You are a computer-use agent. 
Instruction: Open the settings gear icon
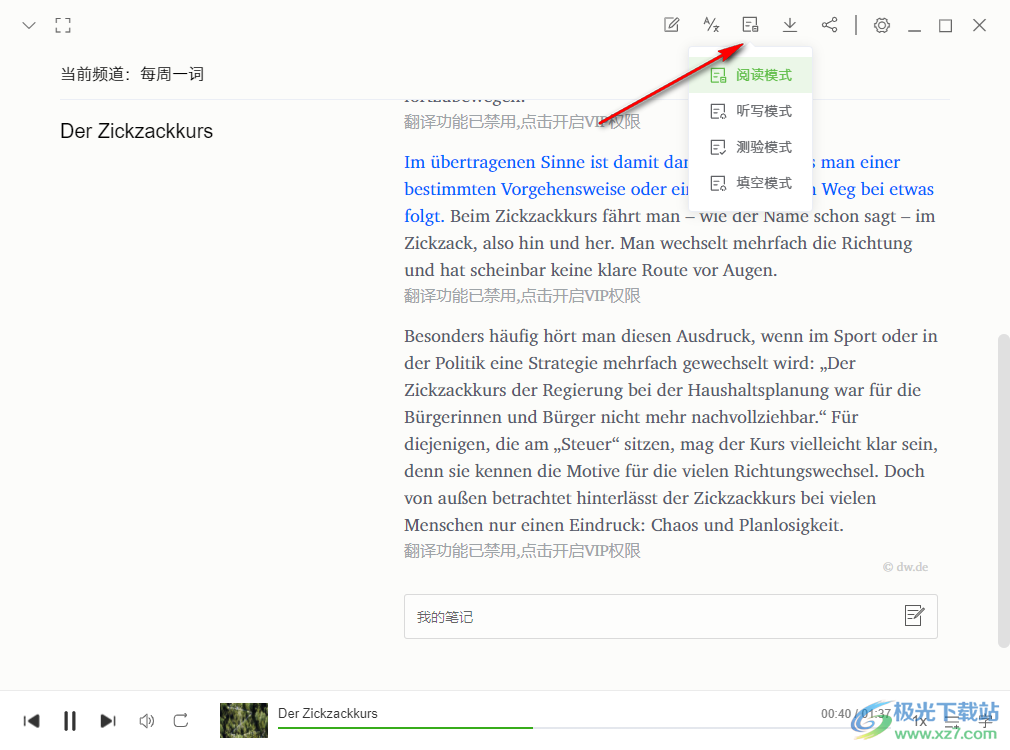pos(881,25)
